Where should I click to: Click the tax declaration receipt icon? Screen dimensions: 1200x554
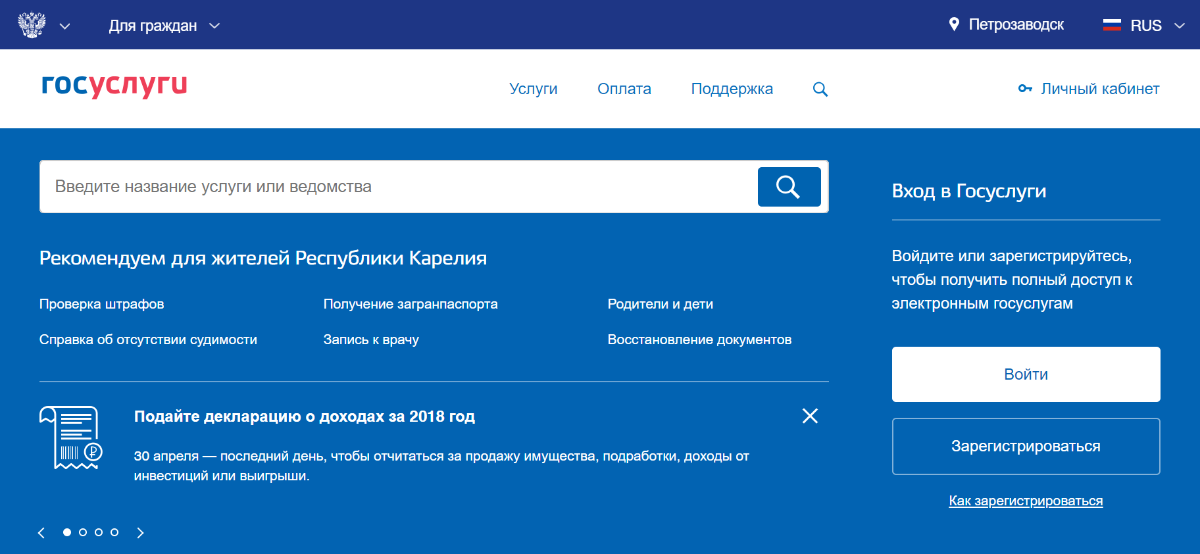coord(71,437)
